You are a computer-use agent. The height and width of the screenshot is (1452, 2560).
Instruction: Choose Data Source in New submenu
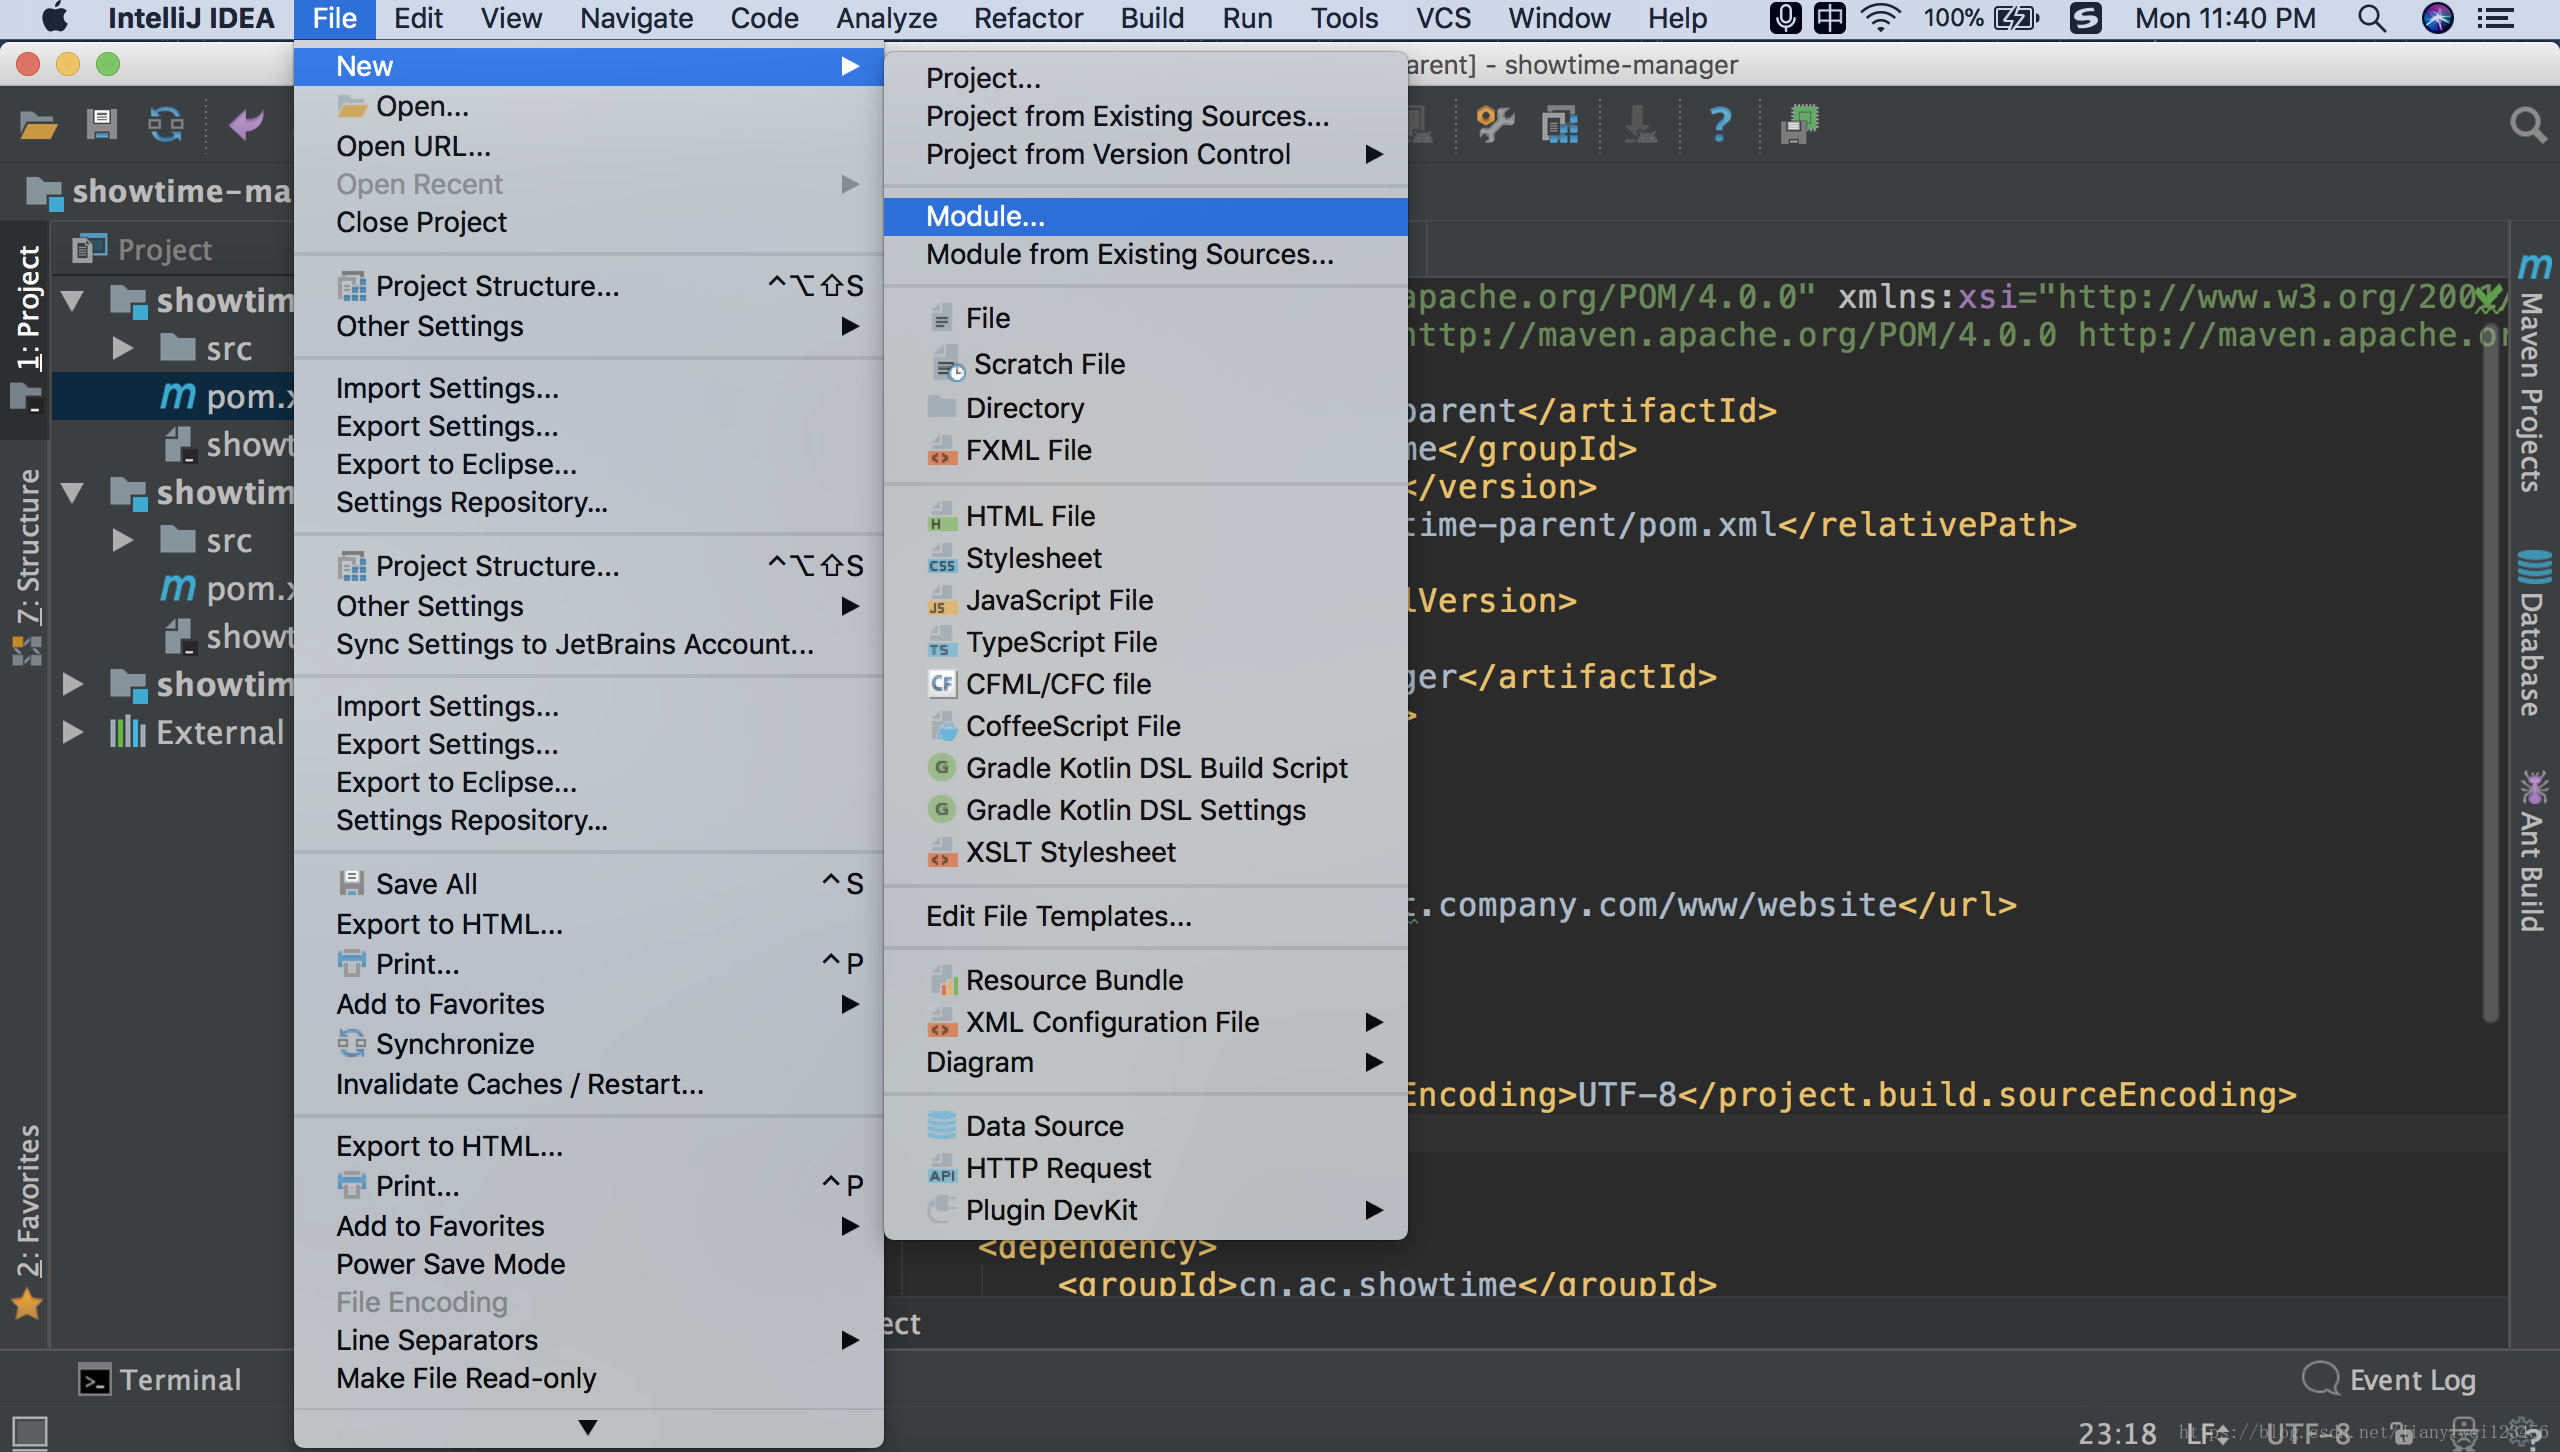1145,1126
